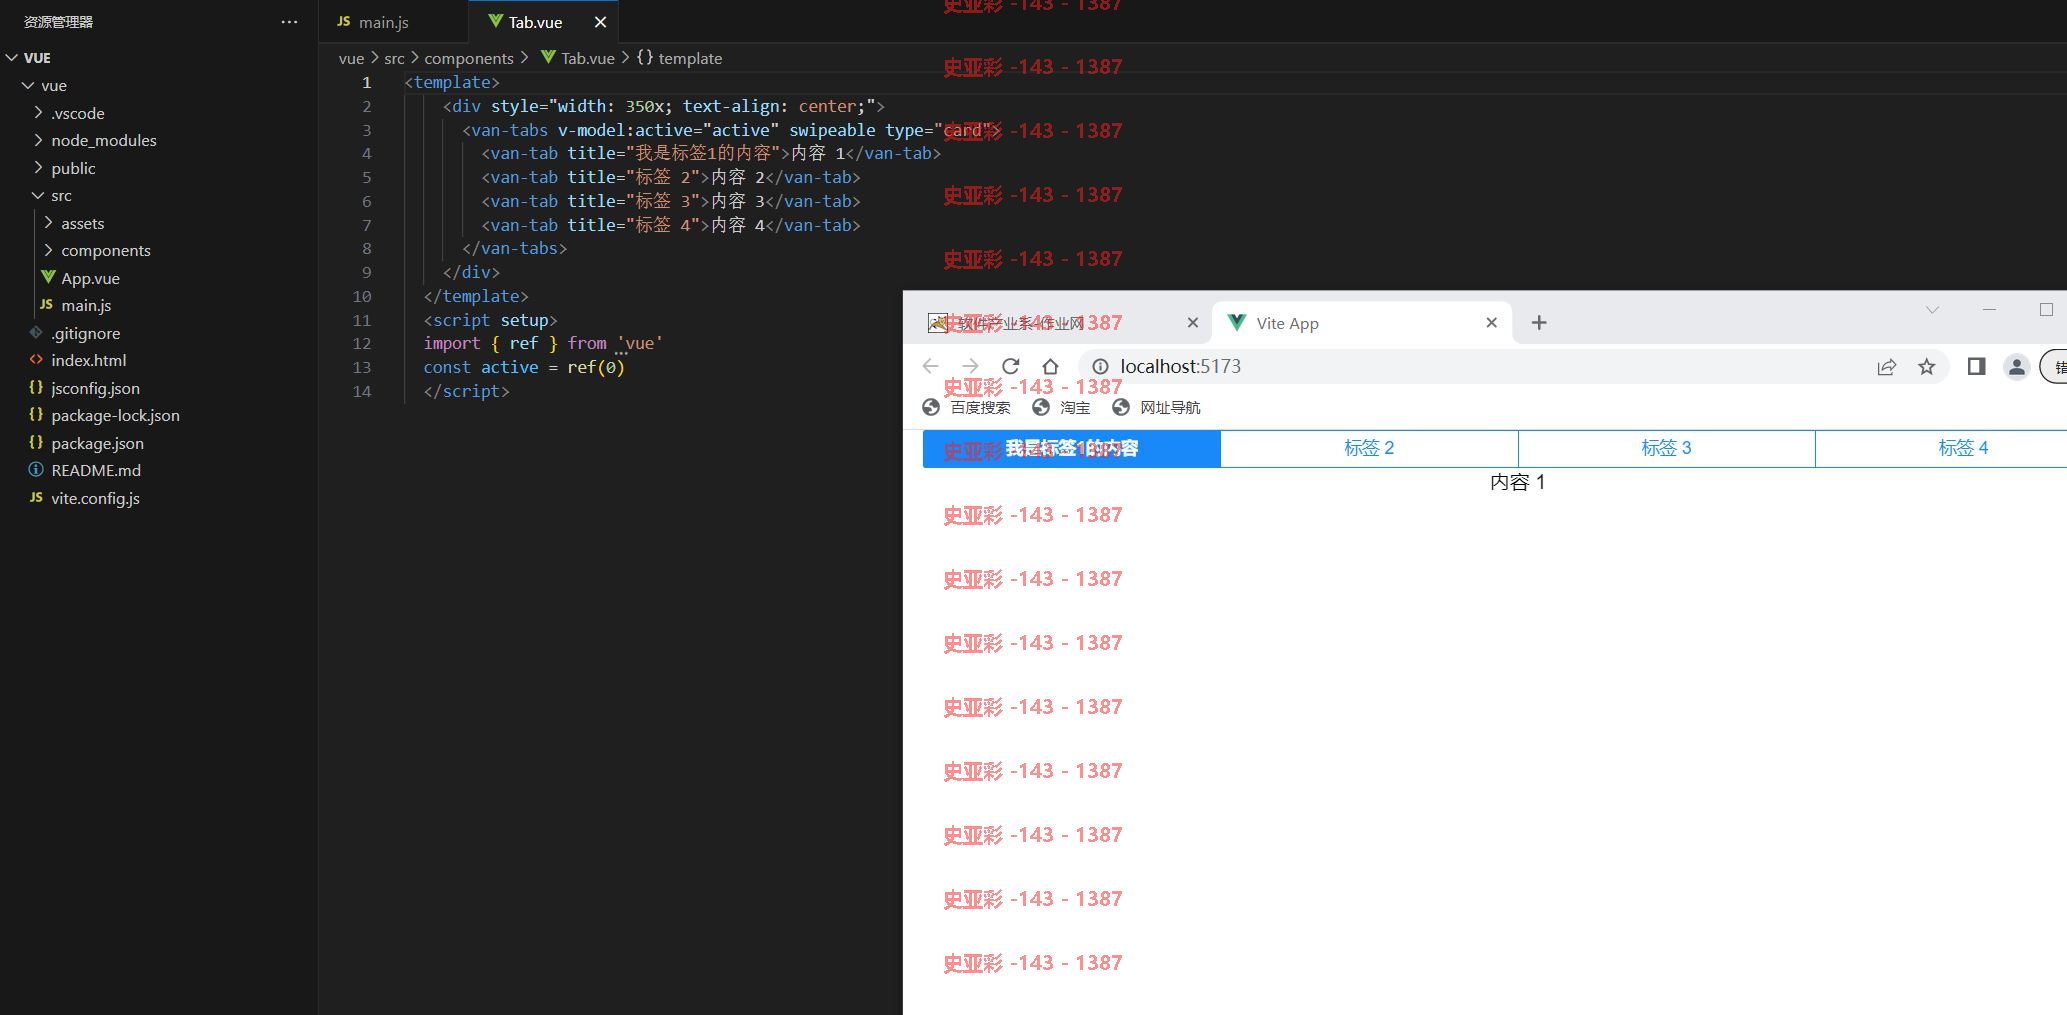Open package.json file
This screenshot has width=2067, height=1015.
click(97, 443)
